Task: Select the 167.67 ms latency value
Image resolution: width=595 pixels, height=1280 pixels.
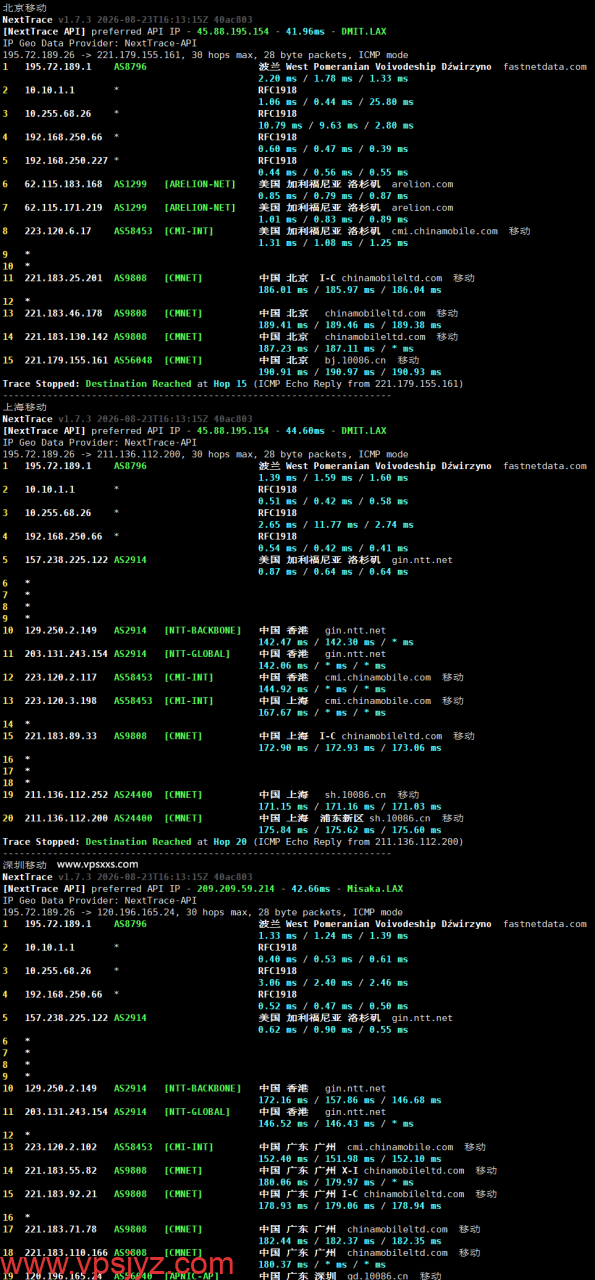Action: click(281, 713)
